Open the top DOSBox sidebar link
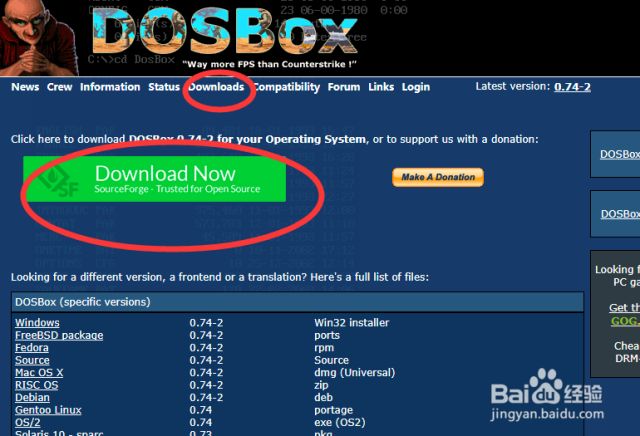This screenshot has width=640, height=436. click(x=620, y=154)
